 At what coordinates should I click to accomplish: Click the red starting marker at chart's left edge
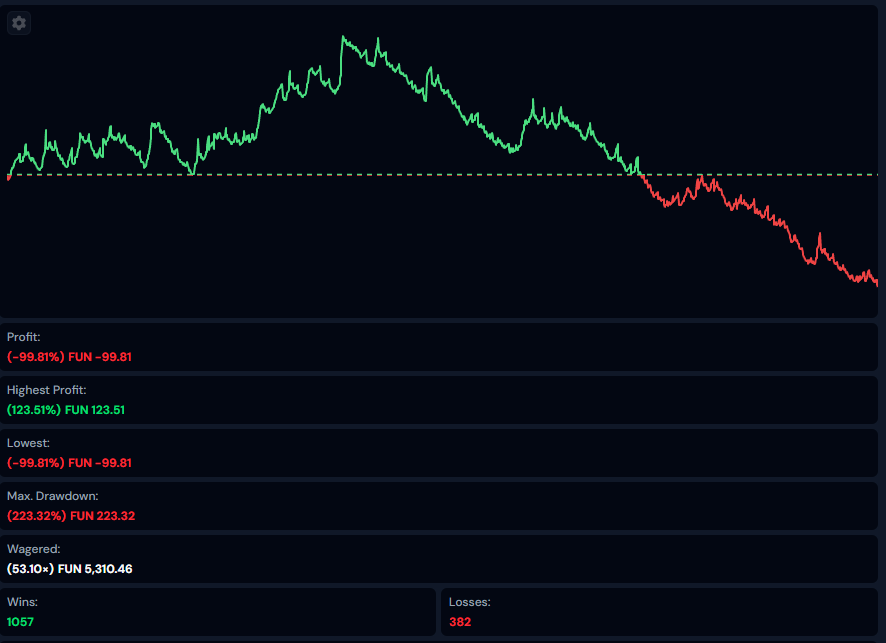pyautogui.click(x=8, y=177)
